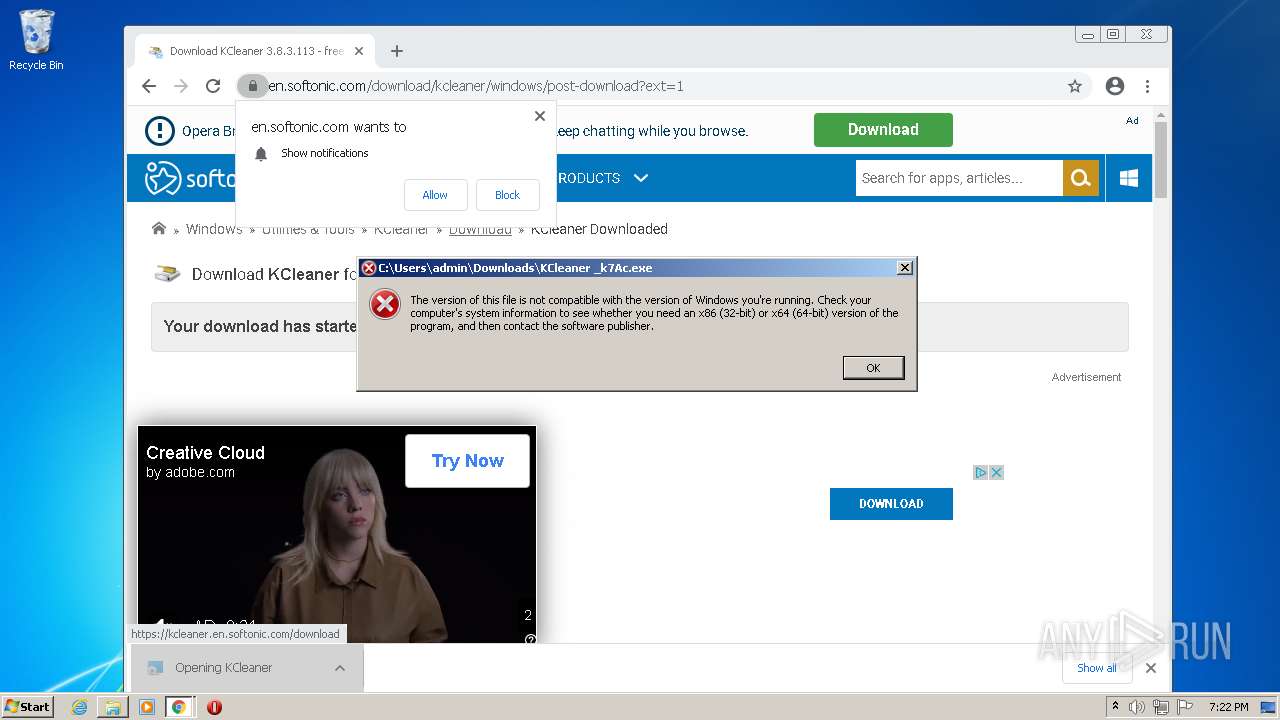Reload the page with refresh icon
The width and height of the screenshot is (1280, 720).
(213, 86)
